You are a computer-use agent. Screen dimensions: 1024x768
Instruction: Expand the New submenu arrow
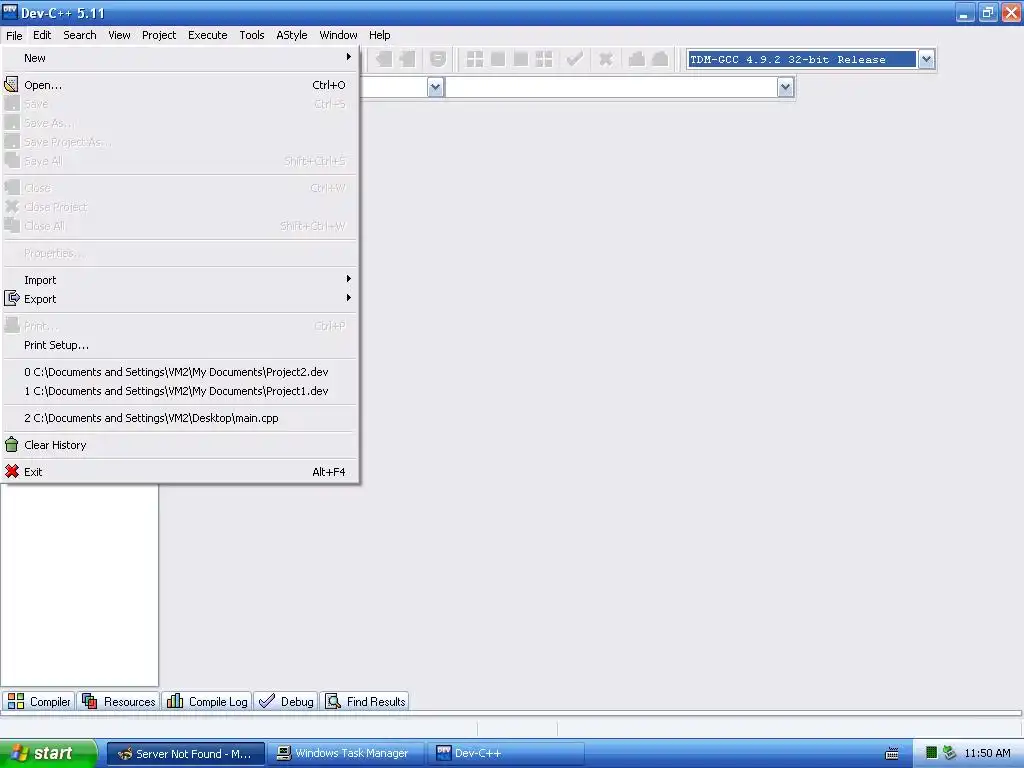point(349,57)
